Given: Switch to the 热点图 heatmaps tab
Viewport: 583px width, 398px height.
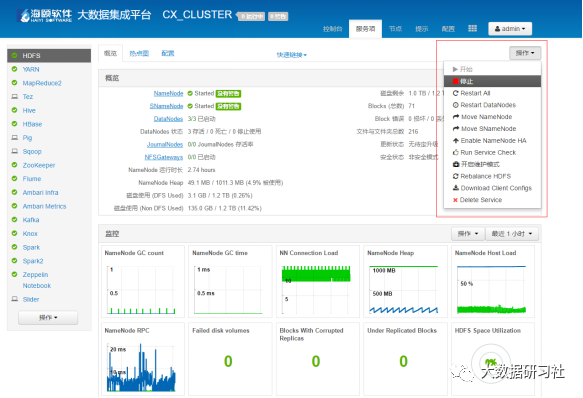Looking at the screenshot, I should coord(139,54).
